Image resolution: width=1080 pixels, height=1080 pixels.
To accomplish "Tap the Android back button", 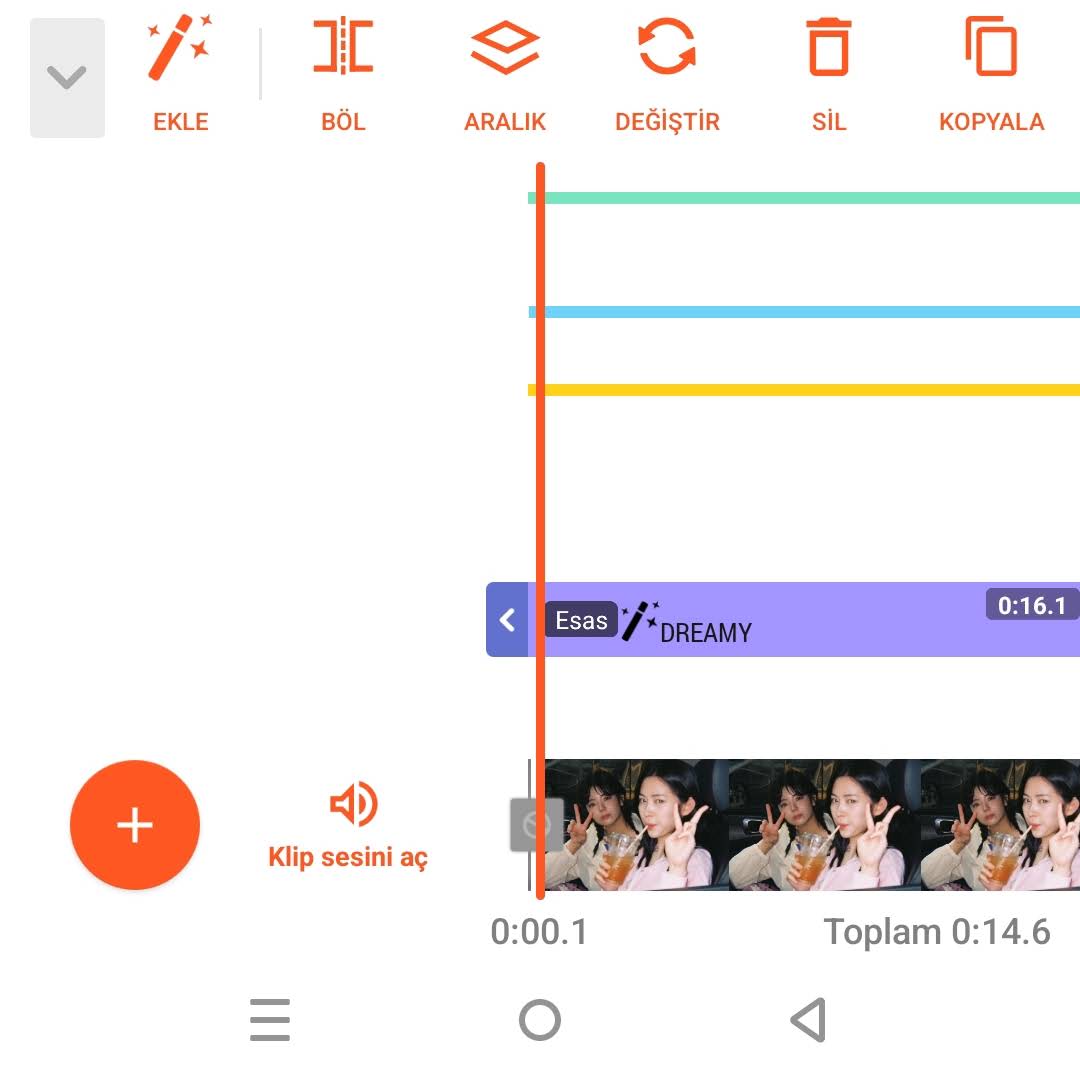I will 809,1019.
